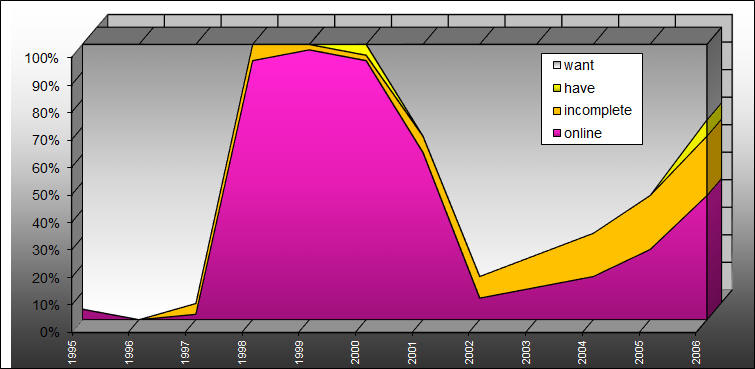This screenshot has width=755, height=369.
Task: Select the 'online' legend label
Action: (x=583, y=133)
